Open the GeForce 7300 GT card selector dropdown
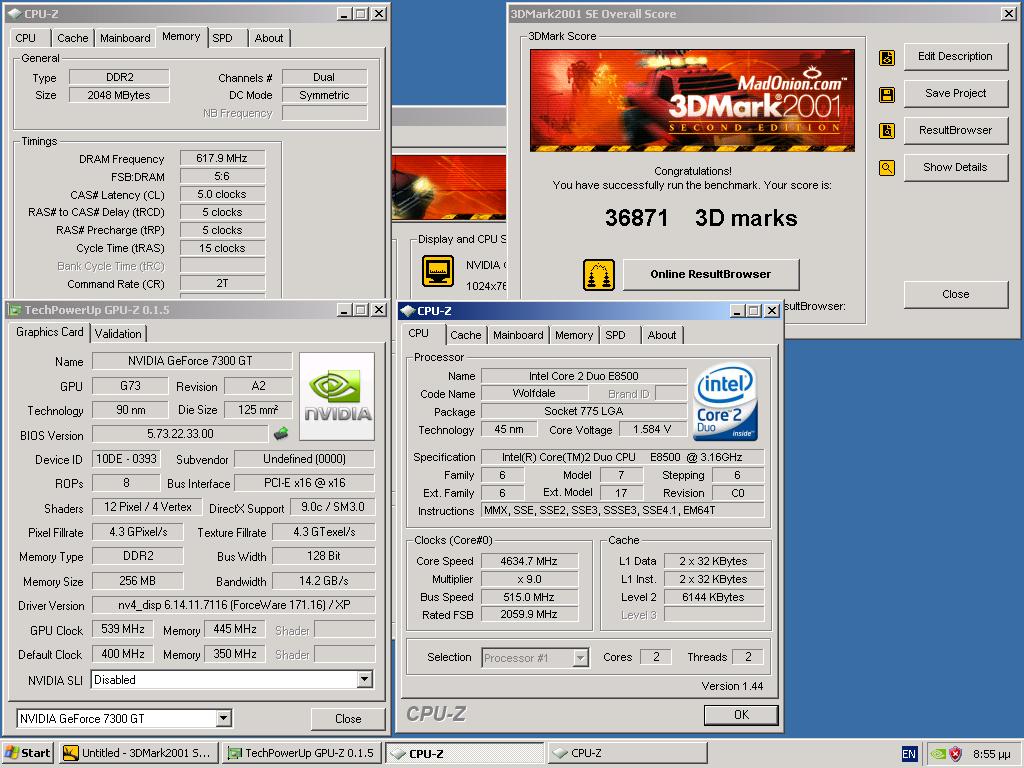1024x768 pixels. point(223,718)
